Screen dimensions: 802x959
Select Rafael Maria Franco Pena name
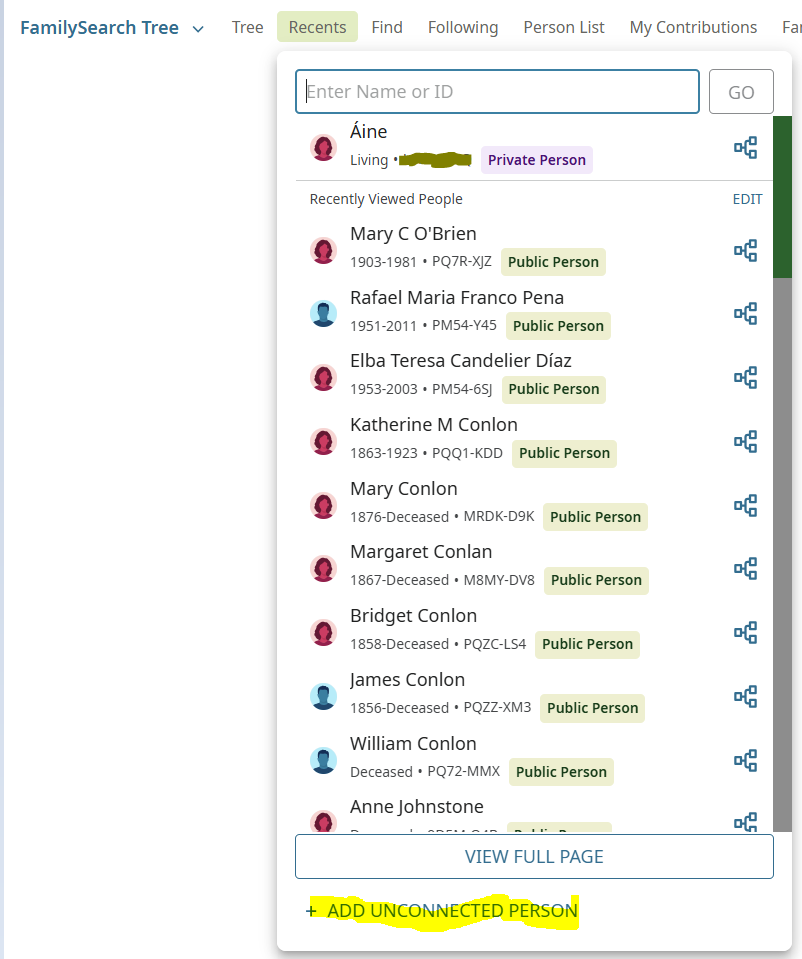(456, 297)
